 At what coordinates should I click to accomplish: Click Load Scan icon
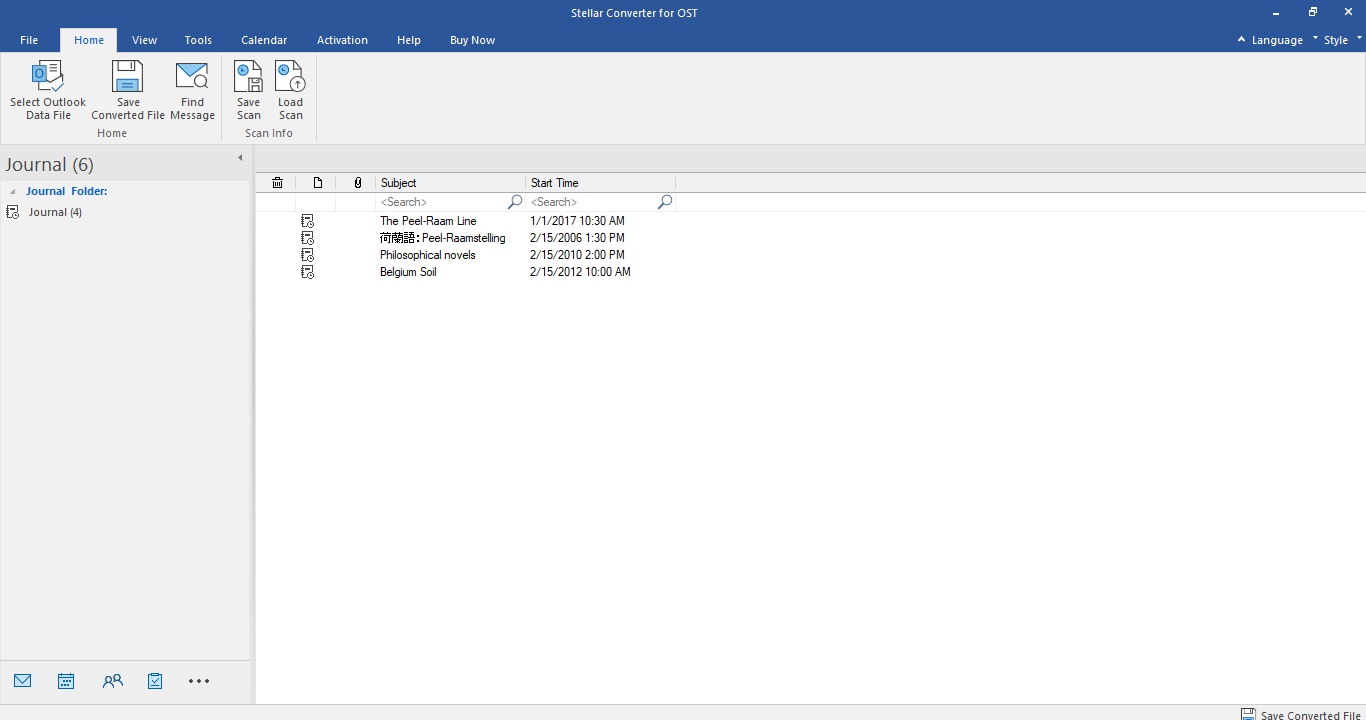pyautogui.click(x=290, y=77)
